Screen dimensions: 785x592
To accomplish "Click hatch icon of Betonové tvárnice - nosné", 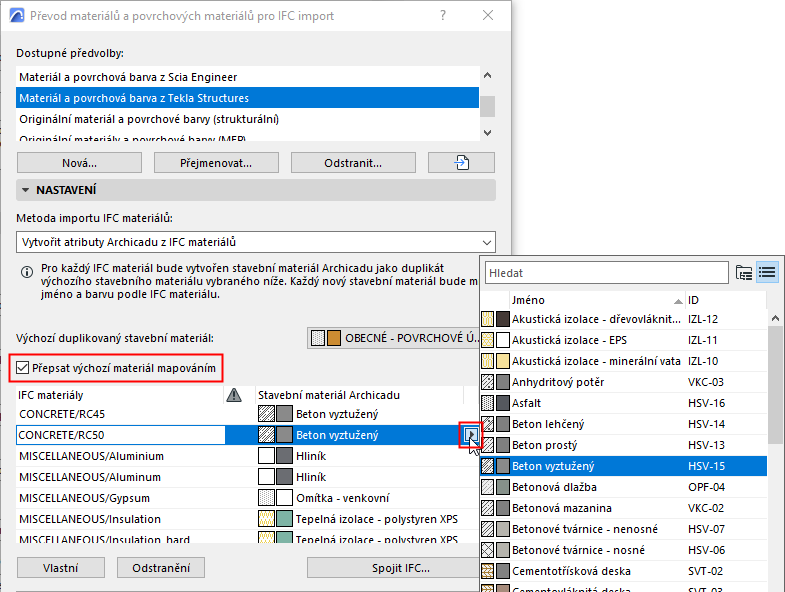I will pyautogui.click(x=487, y=550).
